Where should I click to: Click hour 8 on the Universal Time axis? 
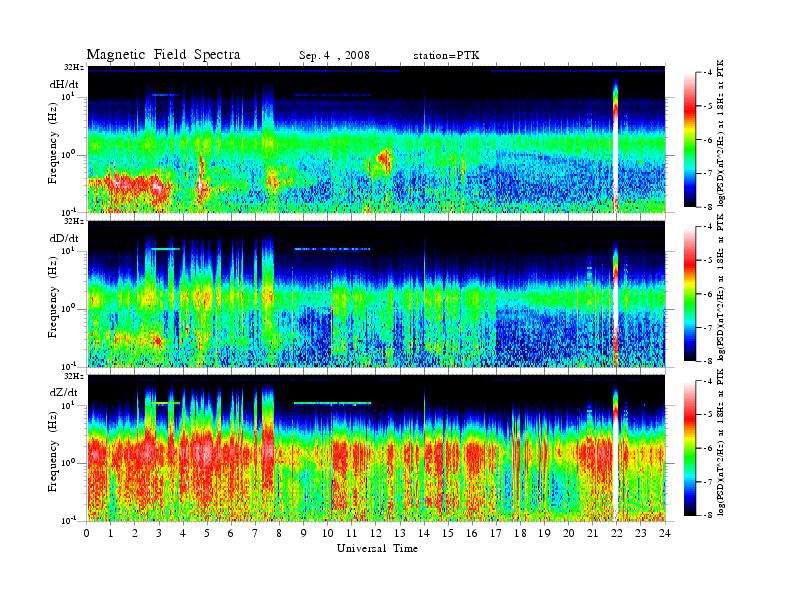pos(279,534)
